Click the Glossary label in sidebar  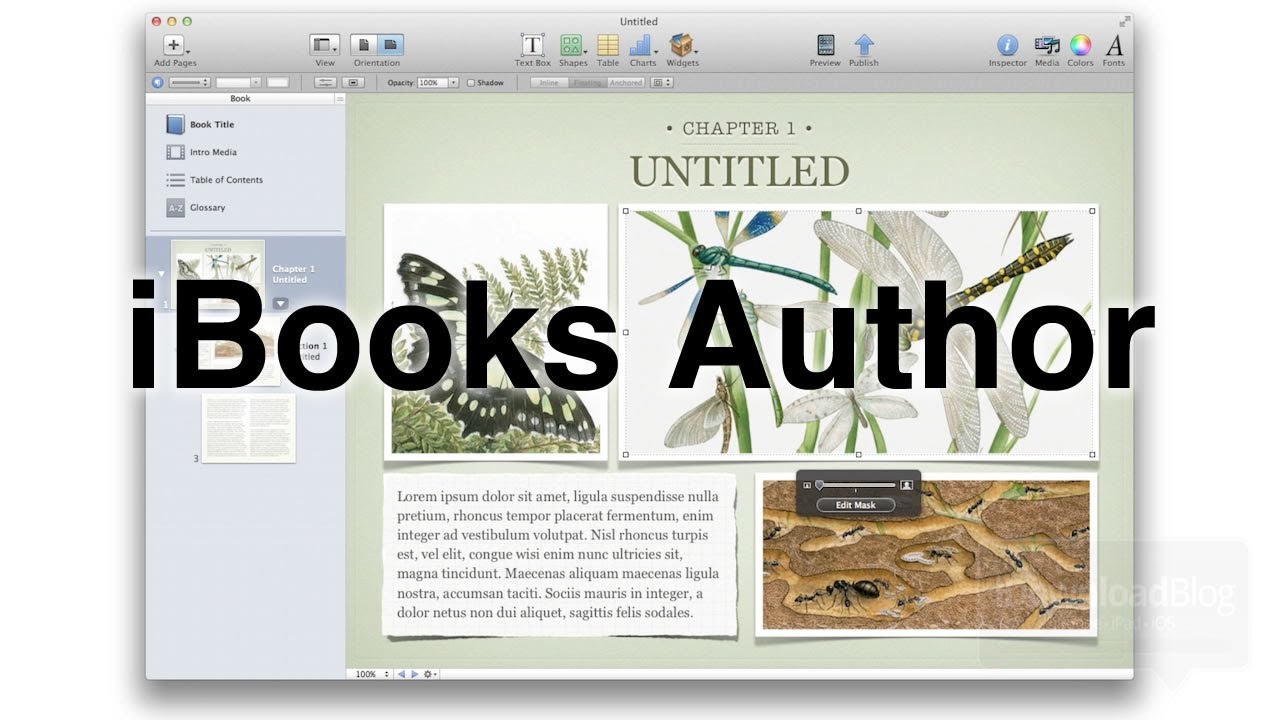[x=208, y=208]
